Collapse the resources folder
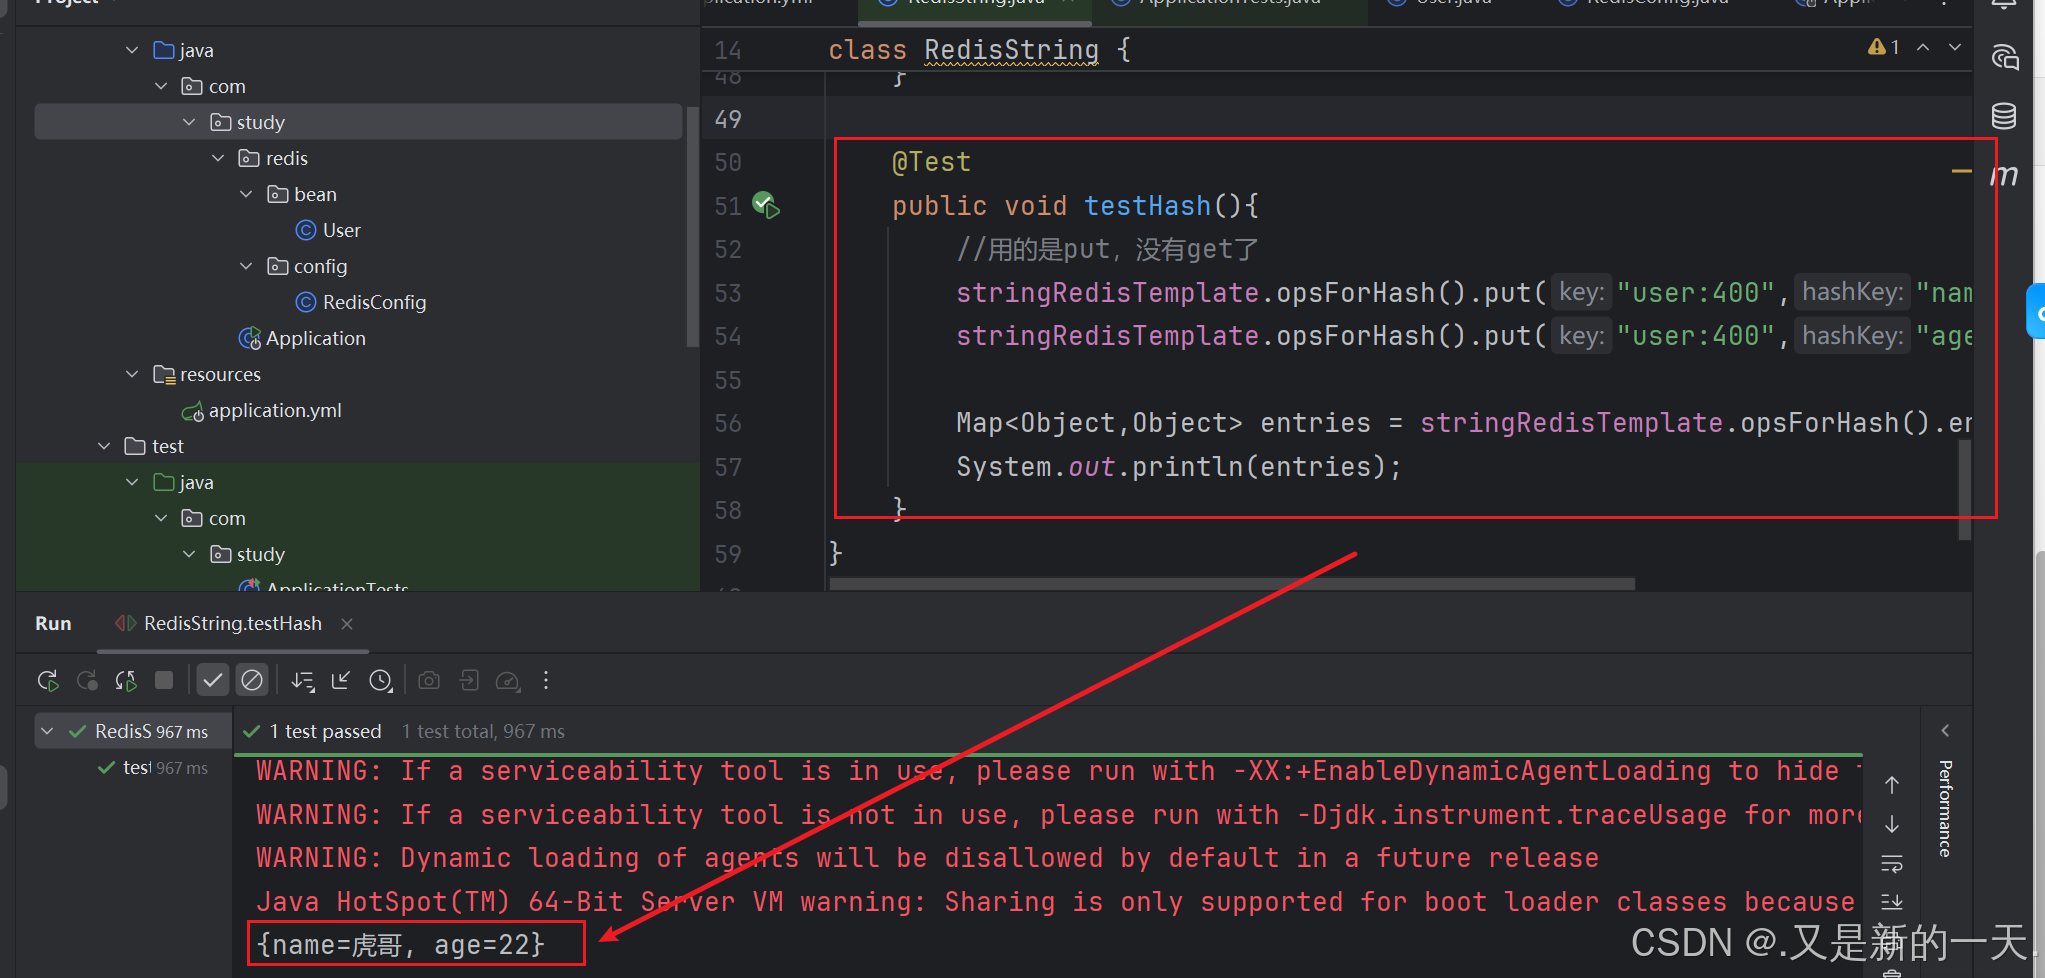2045x978 pixels. point(132,374)
